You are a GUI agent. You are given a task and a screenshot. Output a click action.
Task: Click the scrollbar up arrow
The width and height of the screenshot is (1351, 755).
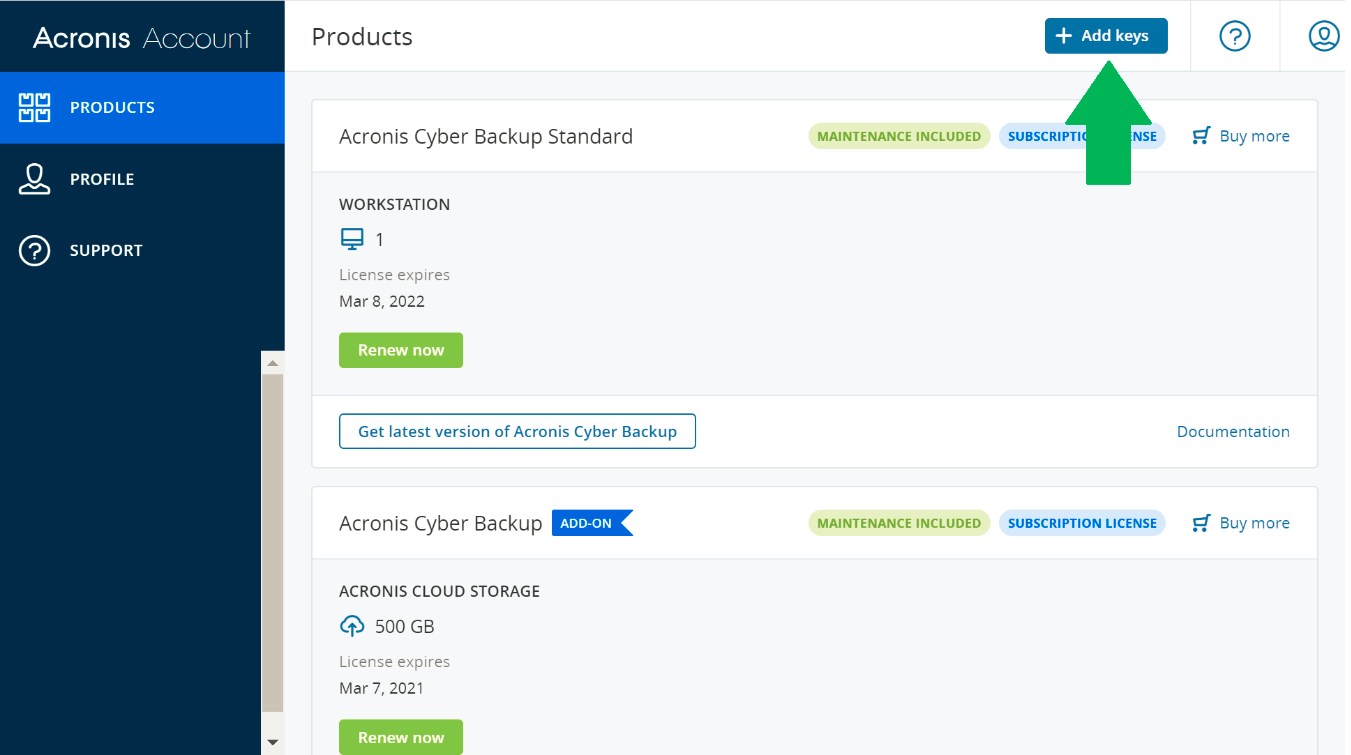(x=272, y=362)
